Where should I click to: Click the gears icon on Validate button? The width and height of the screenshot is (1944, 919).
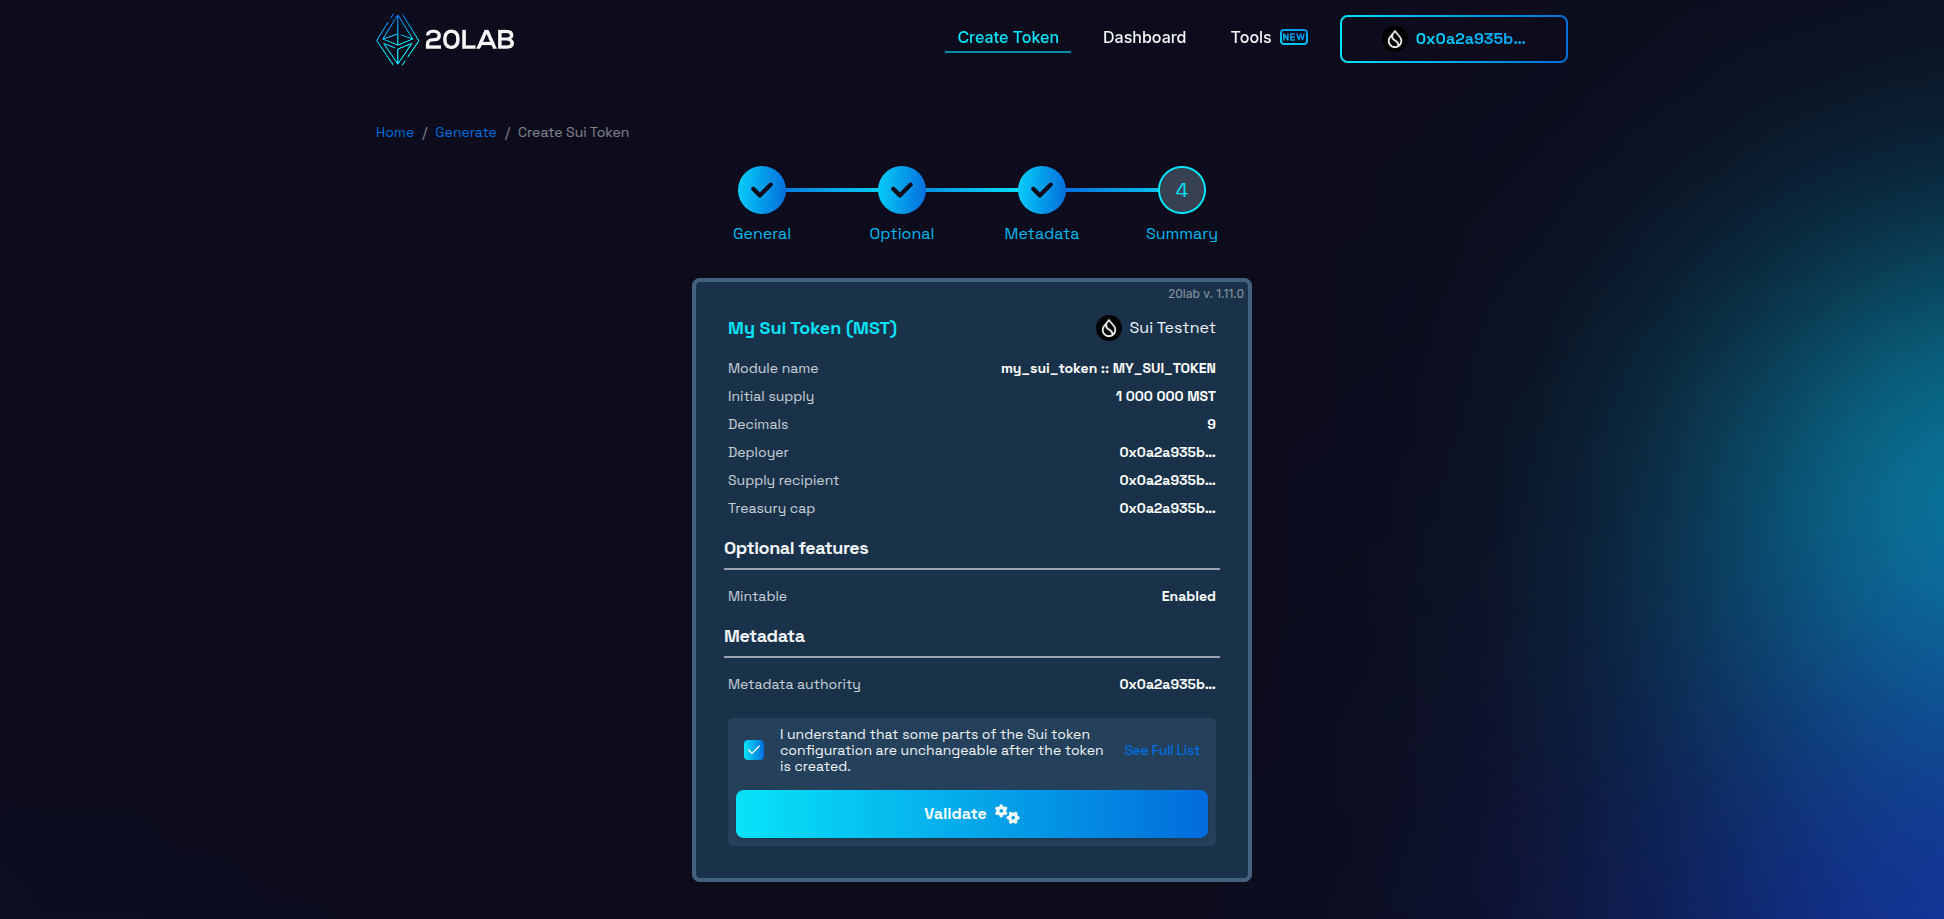point(1007,814)
